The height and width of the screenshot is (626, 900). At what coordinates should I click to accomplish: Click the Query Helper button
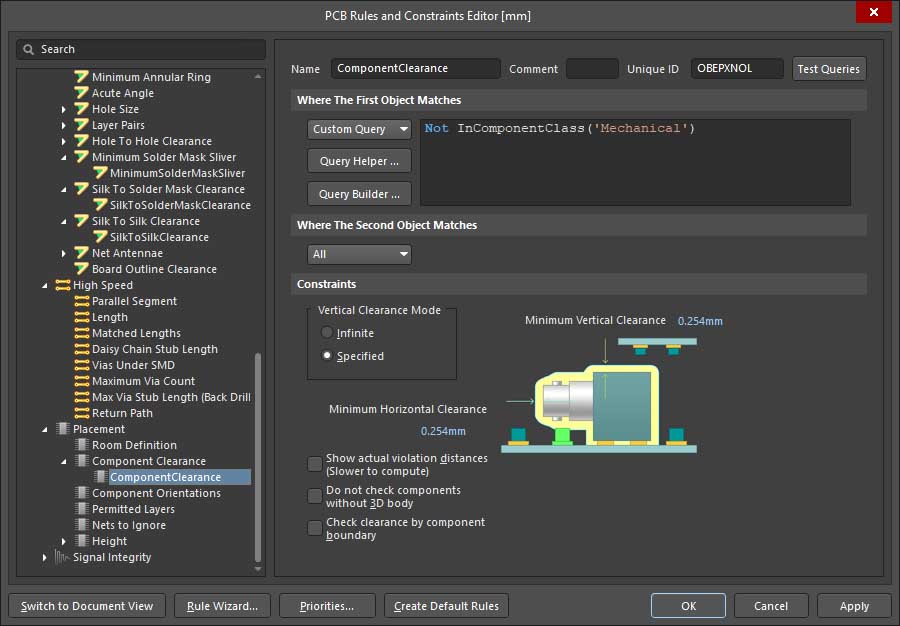(x=359, y=161)
